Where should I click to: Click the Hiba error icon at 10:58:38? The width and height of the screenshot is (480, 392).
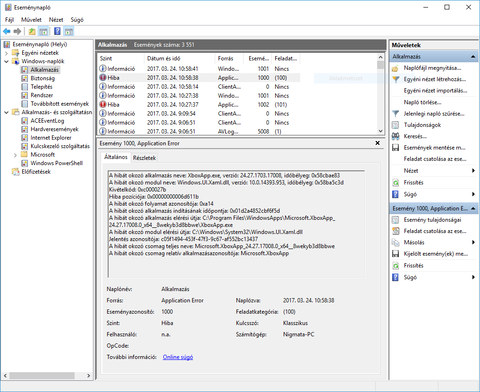[103, 78]
